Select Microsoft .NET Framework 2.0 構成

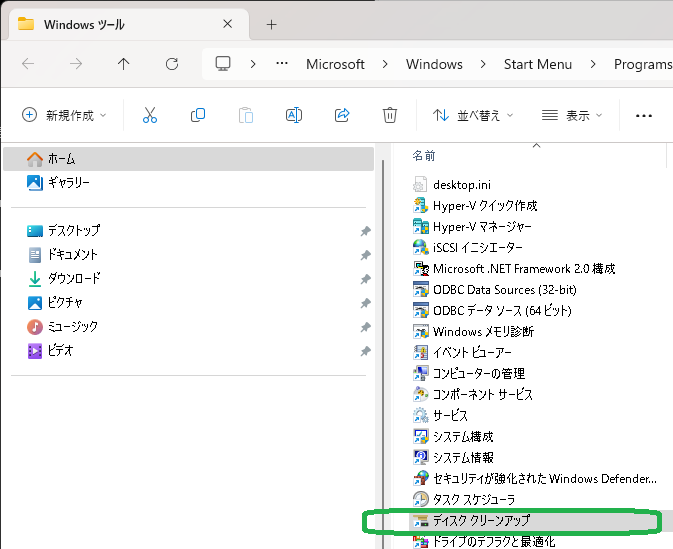click(514, 269)
